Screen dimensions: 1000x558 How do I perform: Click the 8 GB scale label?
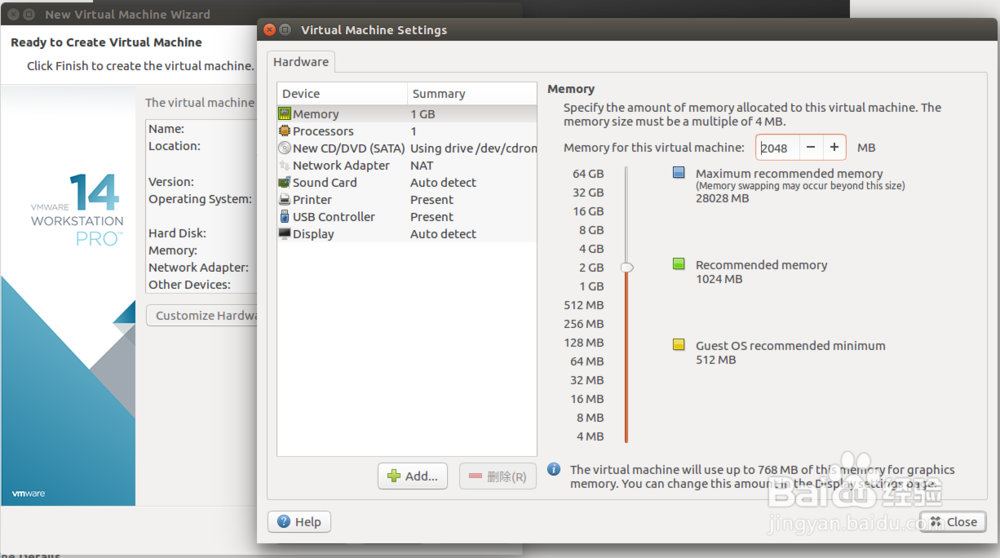click(591, 230)
